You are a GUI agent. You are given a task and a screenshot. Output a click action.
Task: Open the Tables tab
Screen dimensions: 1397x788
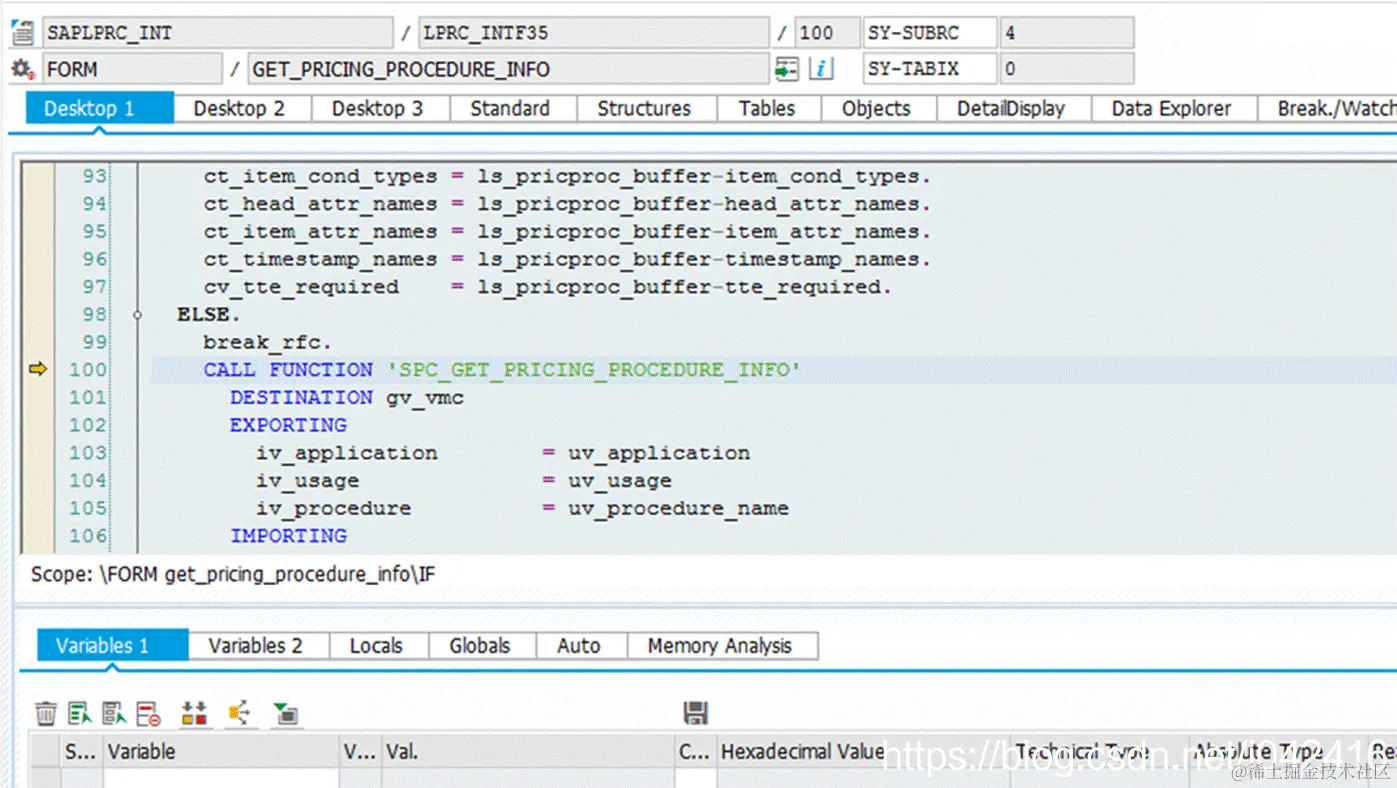tap(767, 108)
